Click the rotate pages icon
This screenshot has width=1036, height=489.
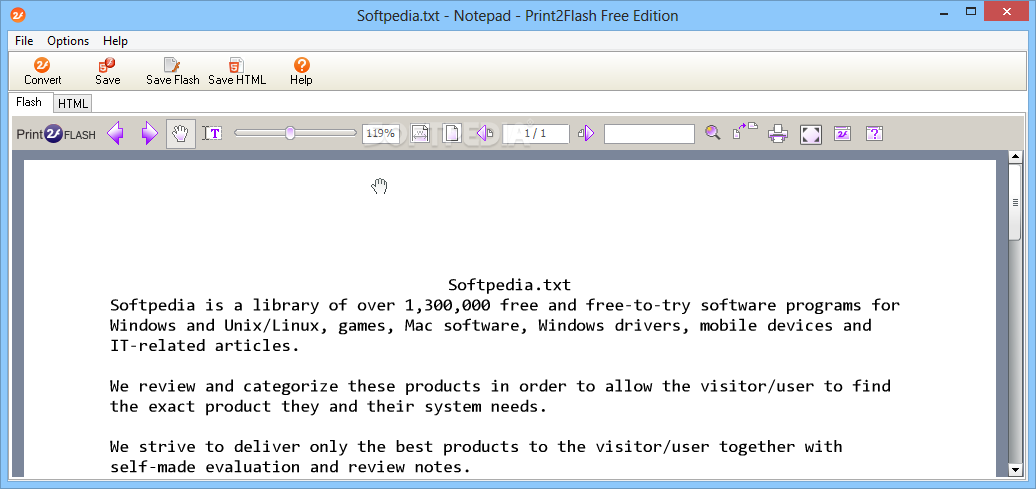click(x=745, y=132)
